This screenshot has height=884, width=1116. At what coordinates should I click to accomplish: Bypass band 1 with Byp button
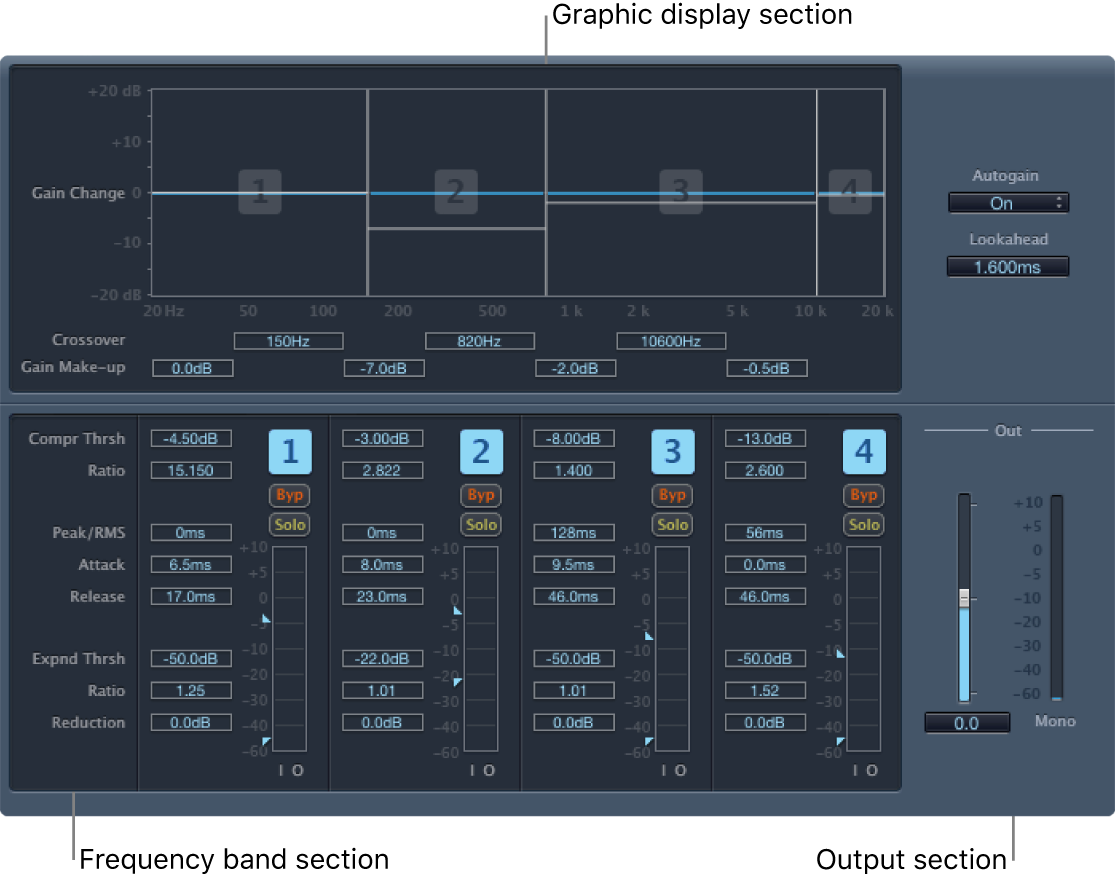coord(290,495)
